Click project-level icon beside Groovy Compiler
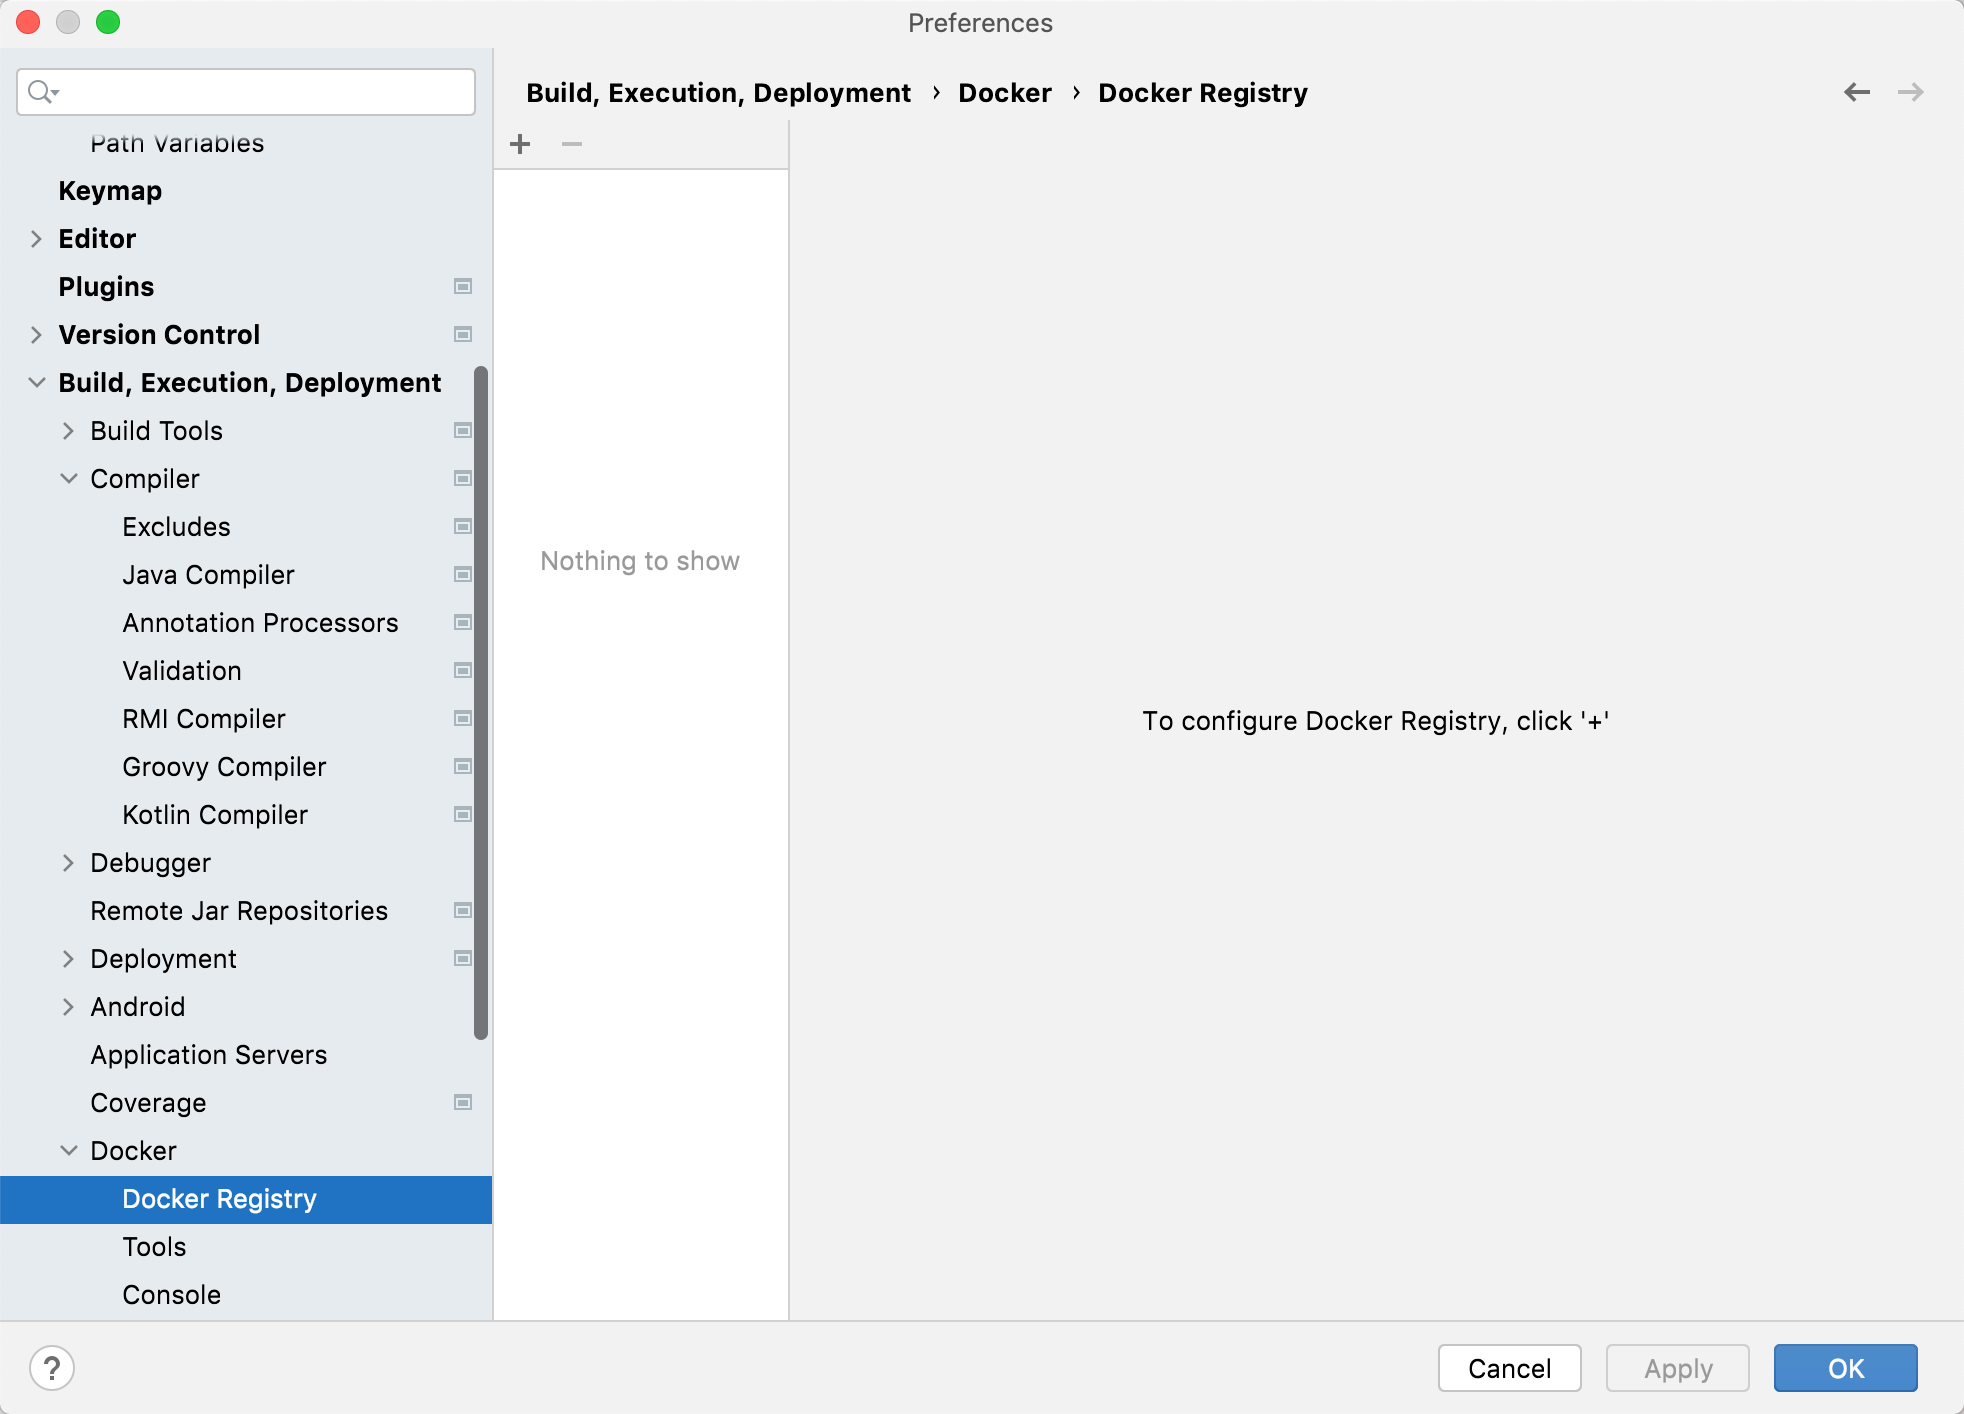 pyautogui.click(x=463, y=767)
